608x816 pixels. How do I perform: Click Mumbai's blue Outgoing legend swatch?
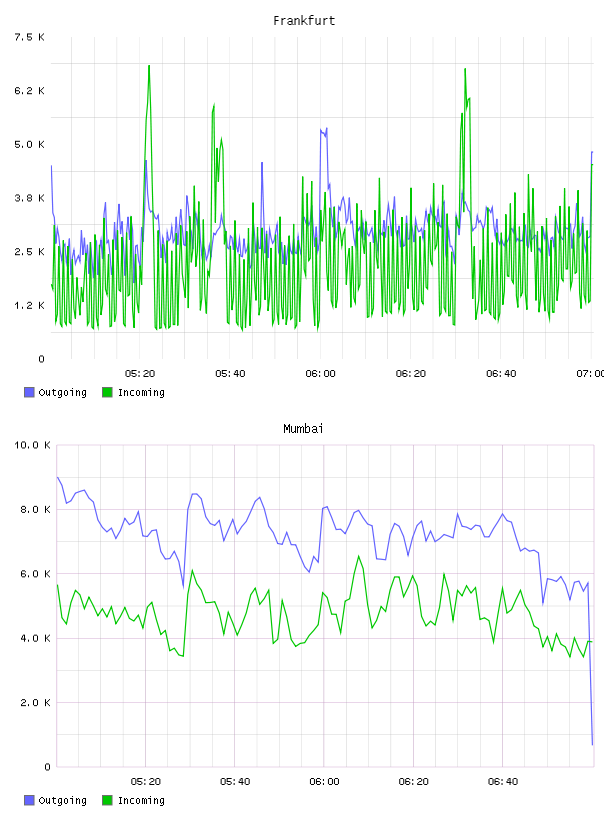29,800
